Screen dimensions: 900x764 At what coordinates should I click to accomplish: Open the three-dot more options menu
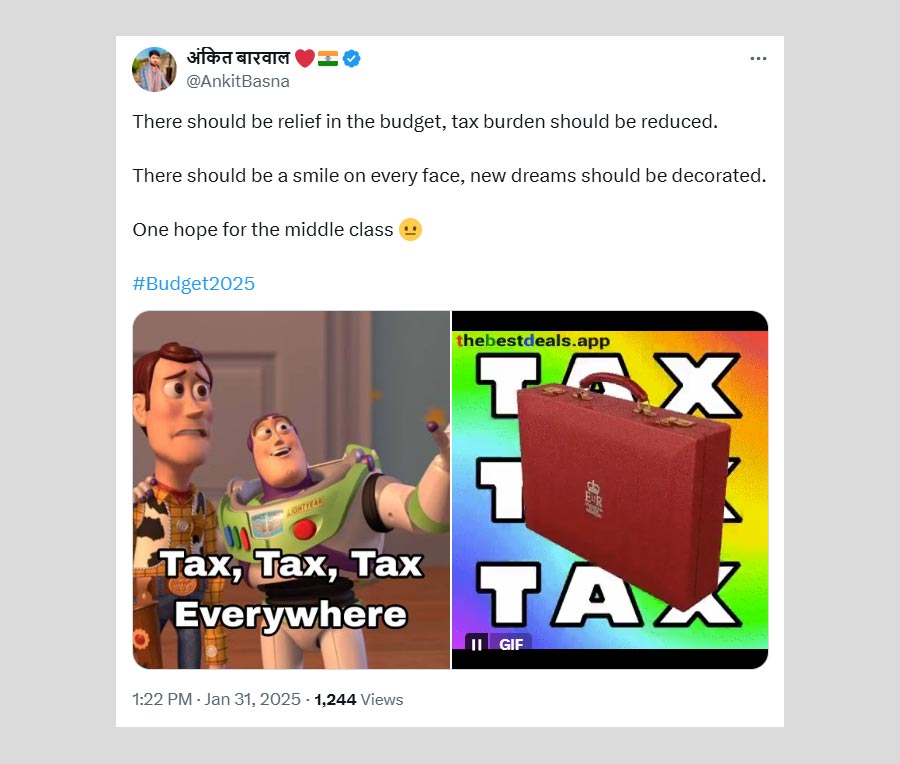pos(758,59)
